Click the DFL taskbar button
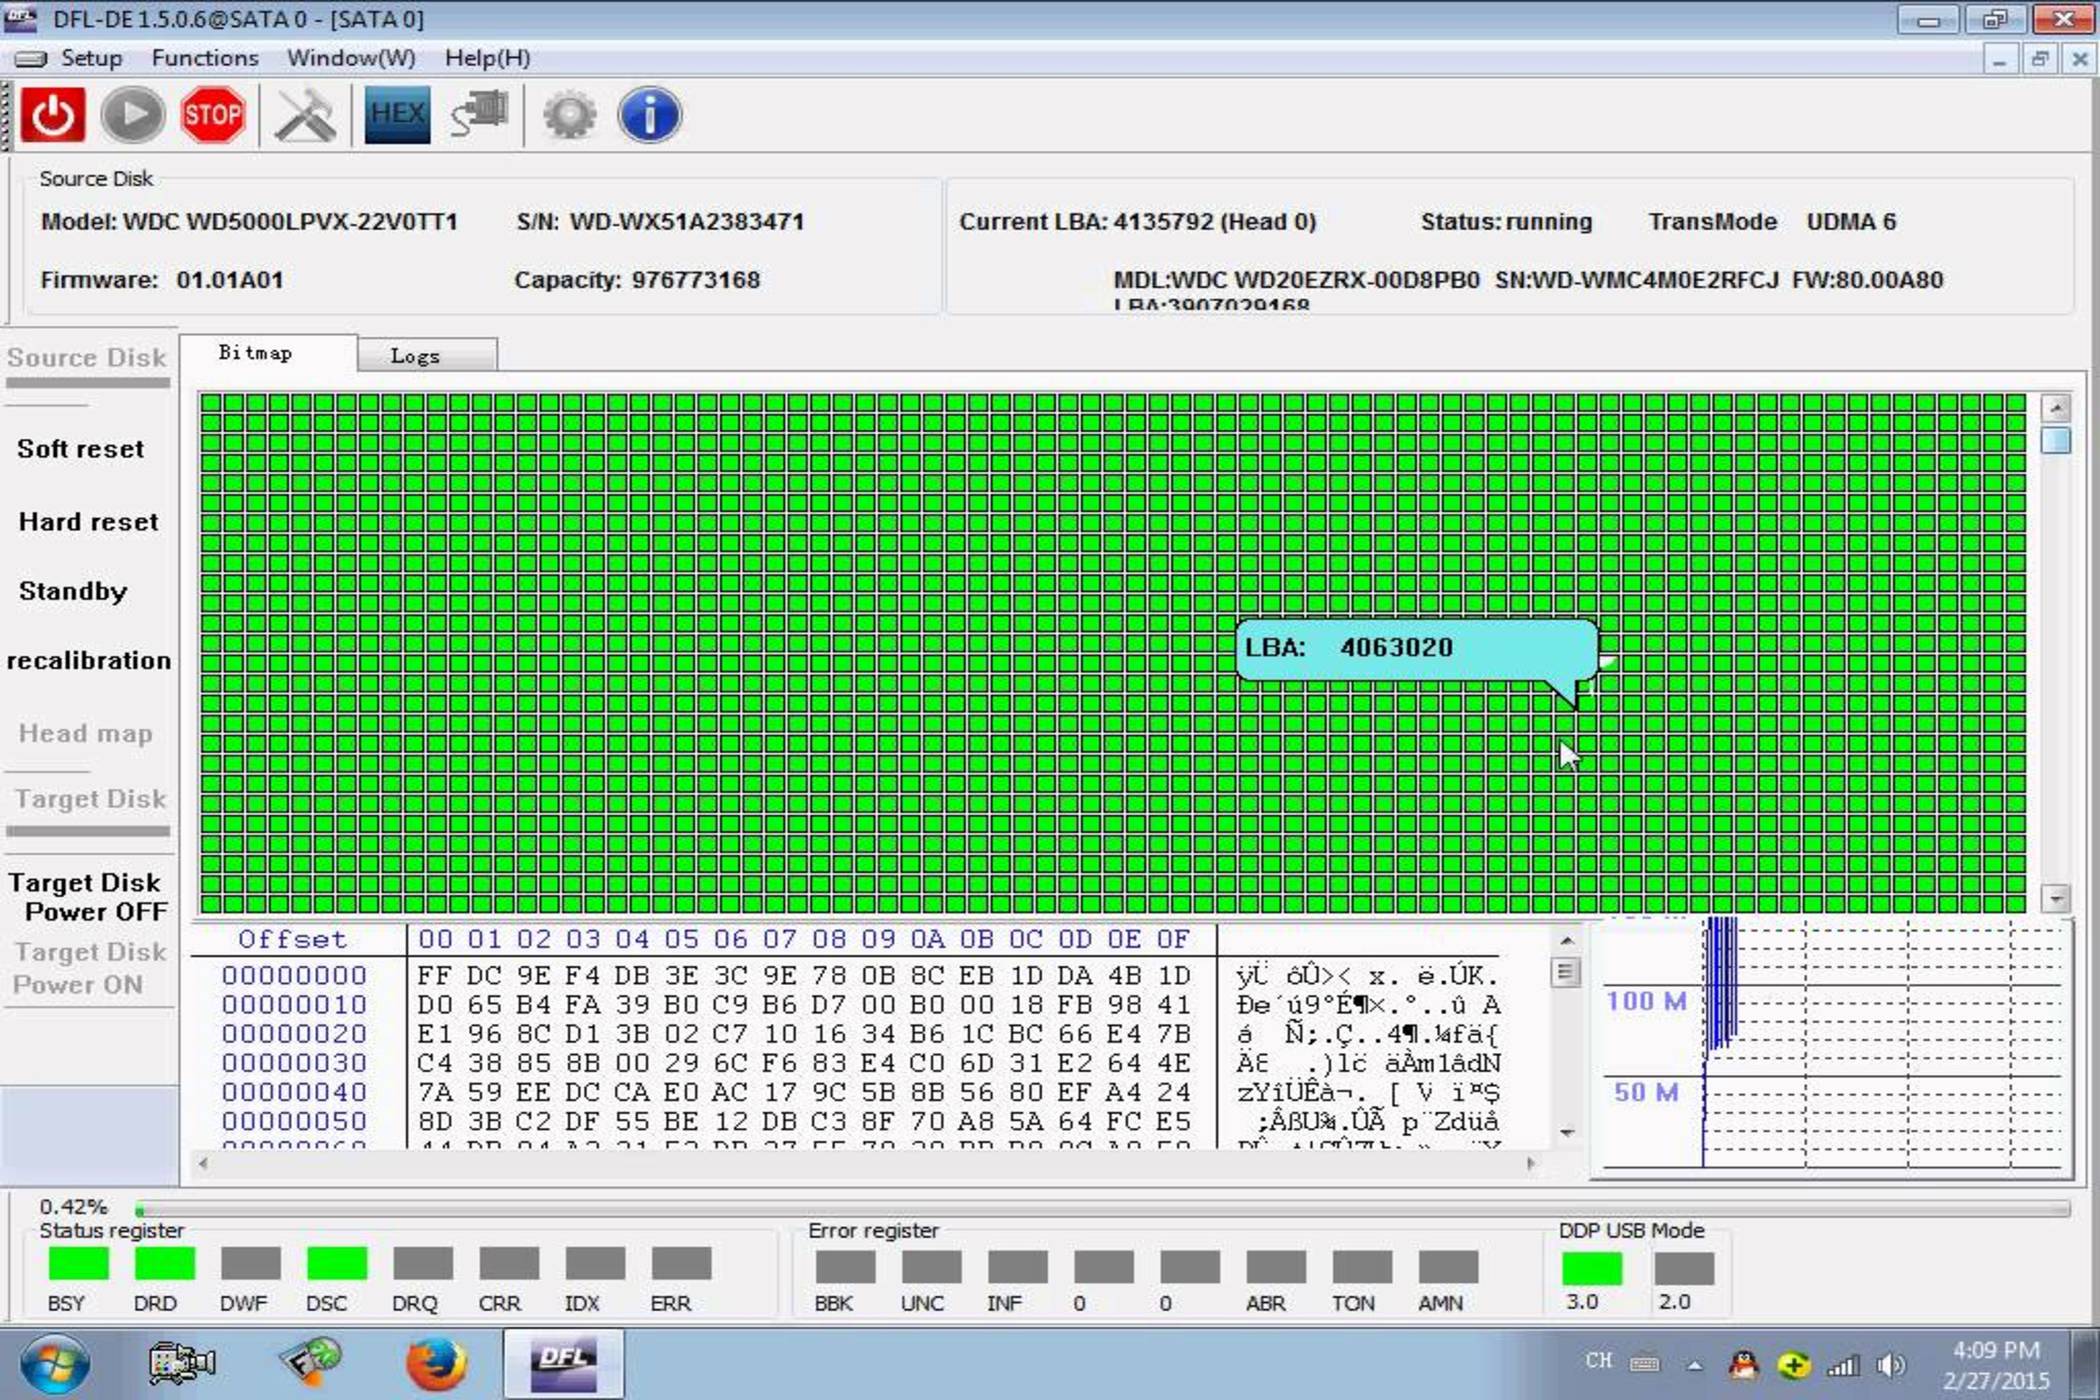The height and width of the screenshot is (1400, 2100). click(x=563, y=1364)
